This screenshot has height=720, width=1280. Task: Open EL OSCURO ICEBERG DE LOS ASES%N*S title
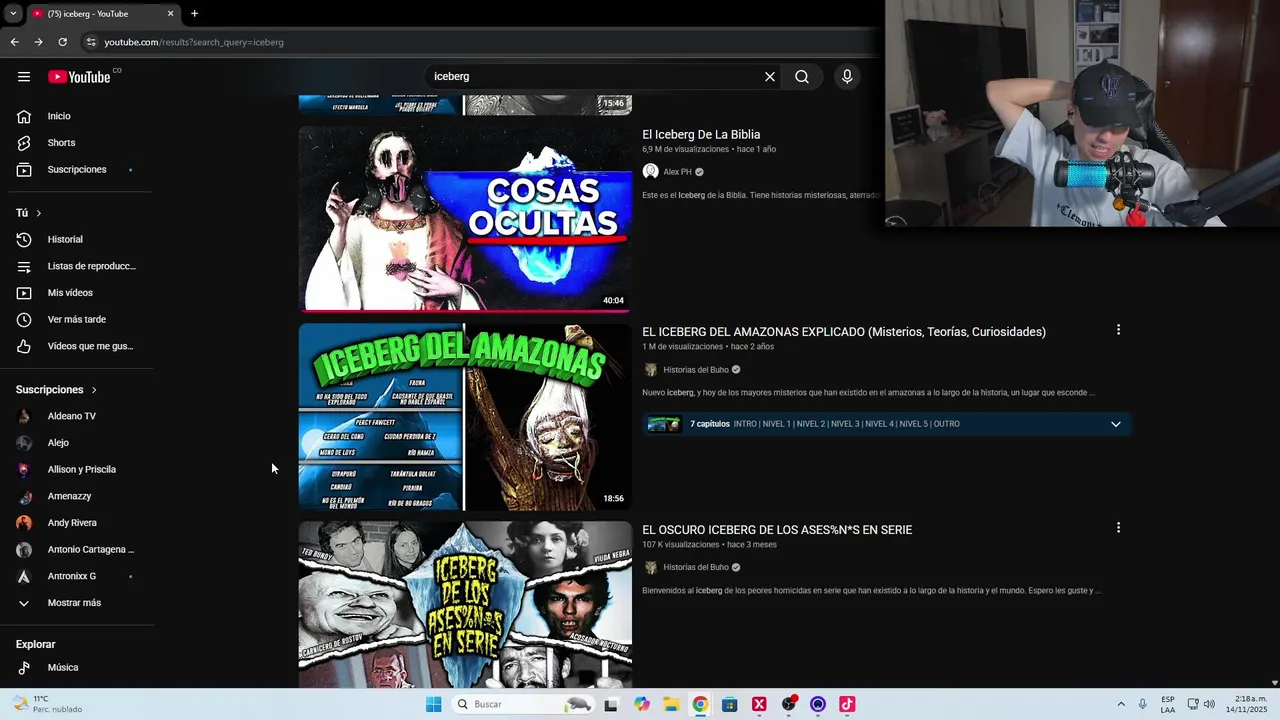pyautogui.click(x=777, y=530)
